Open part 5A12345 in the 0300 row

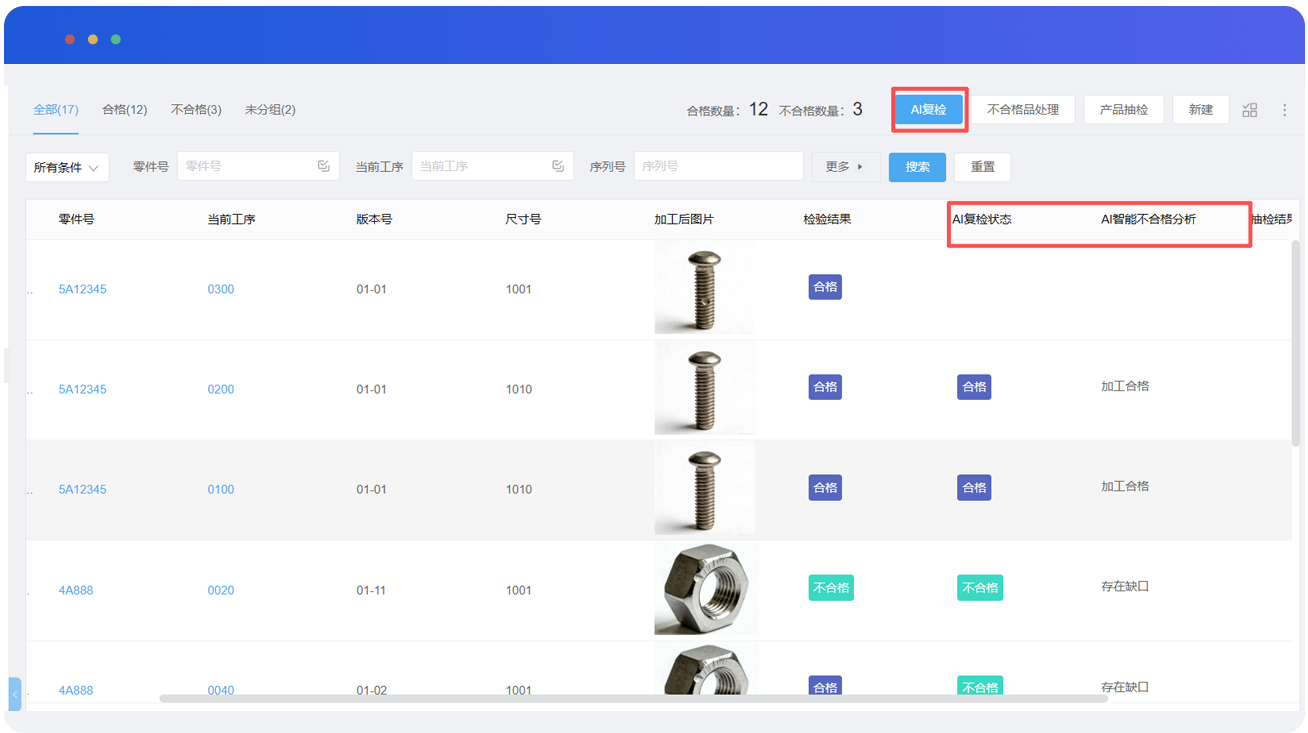click(82, 289)
